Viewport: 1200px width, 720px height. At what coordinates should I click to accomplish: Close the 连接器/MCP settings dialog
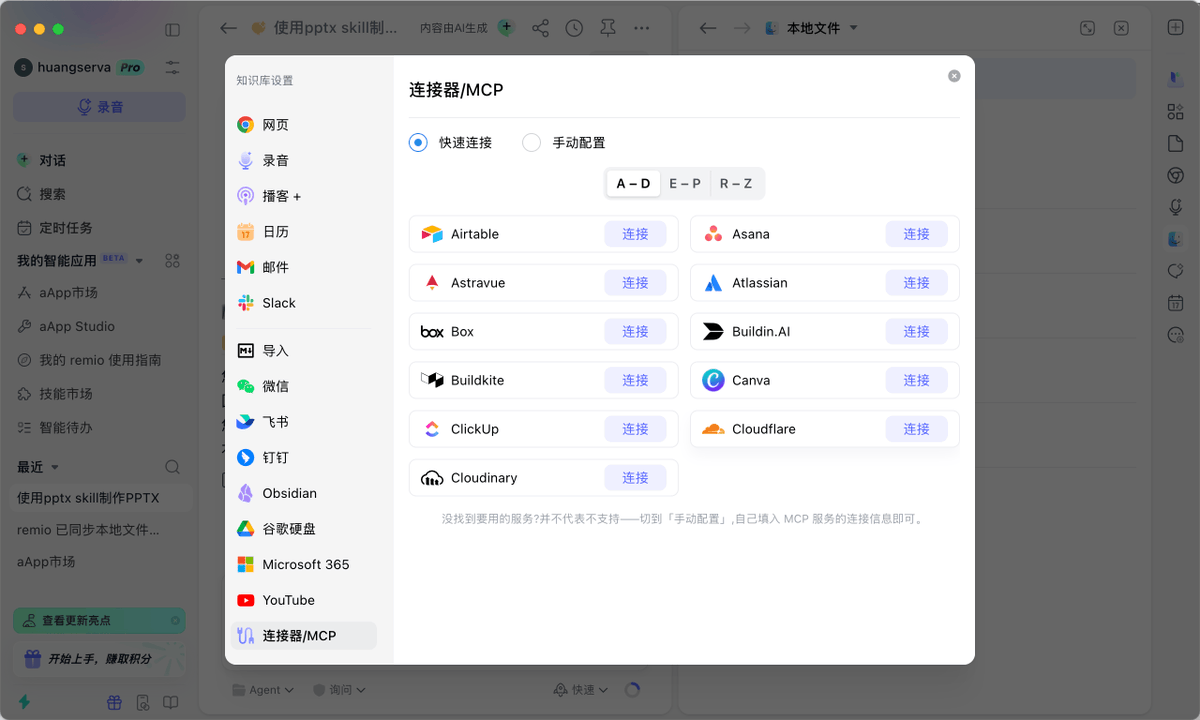(x=954, y=76)
